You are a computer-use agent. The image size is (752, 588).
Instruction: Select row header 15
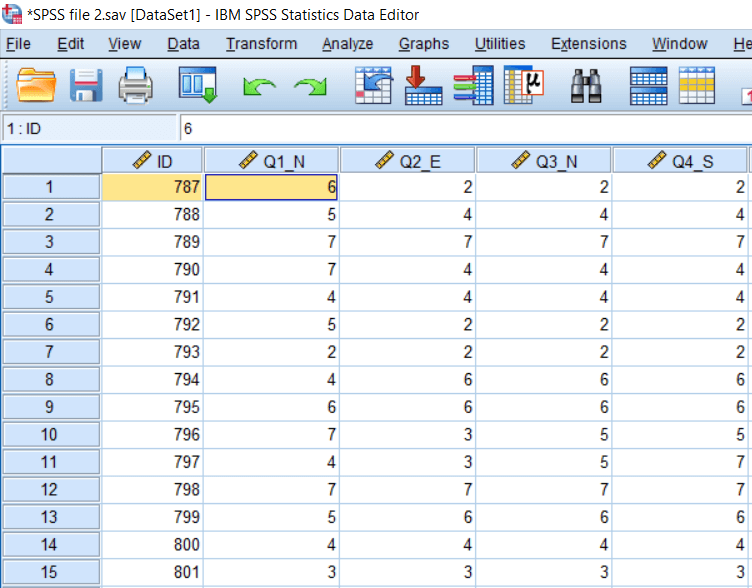[x=51, y=572]
